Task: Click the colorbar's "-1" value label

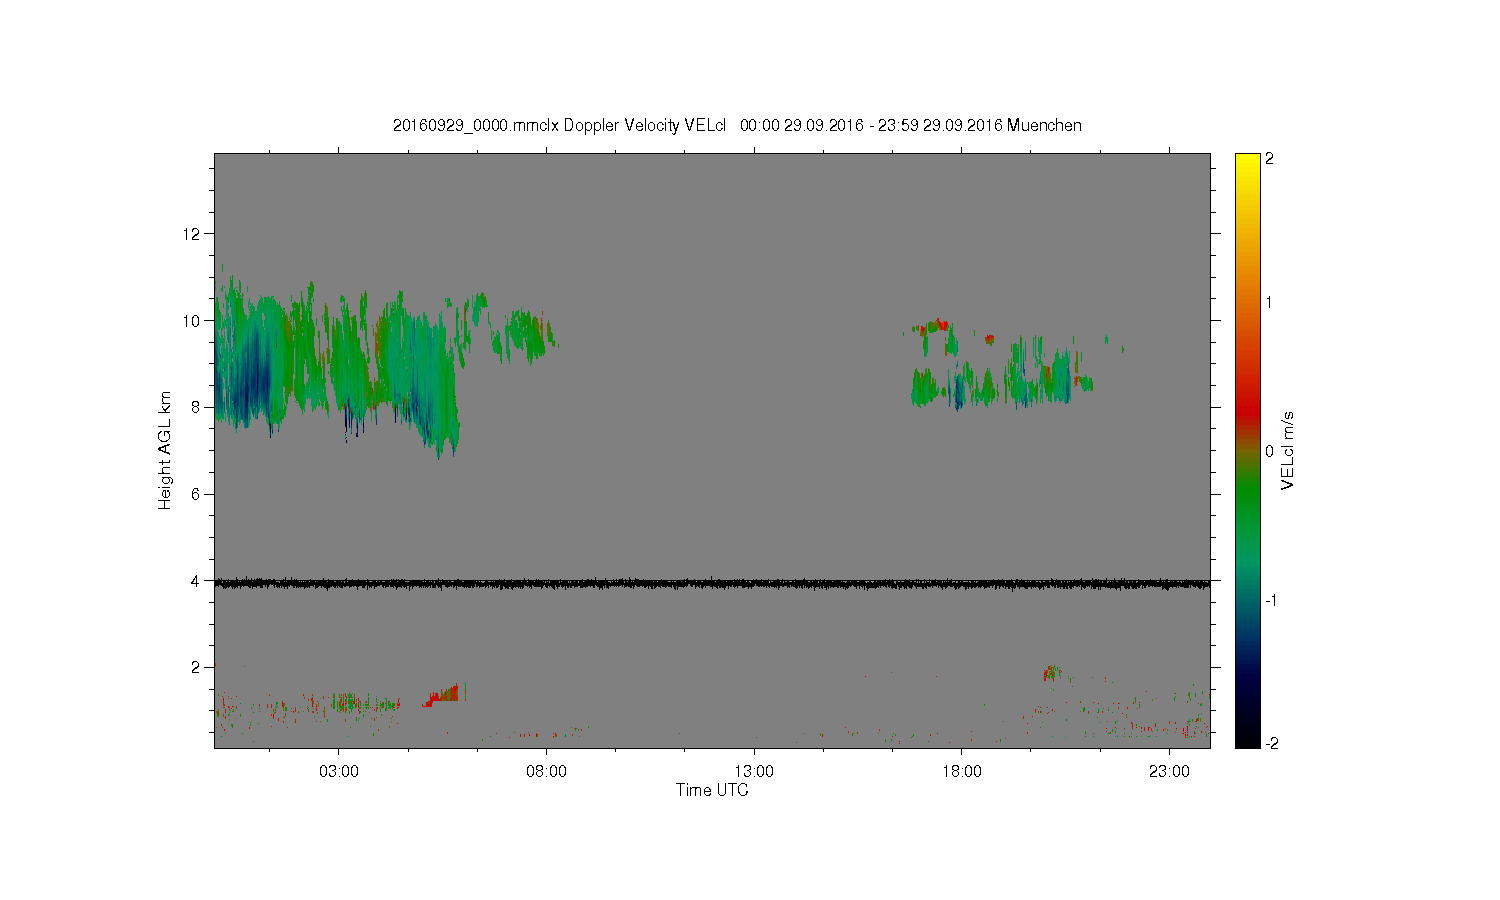Action: [x=1271, y=600]
